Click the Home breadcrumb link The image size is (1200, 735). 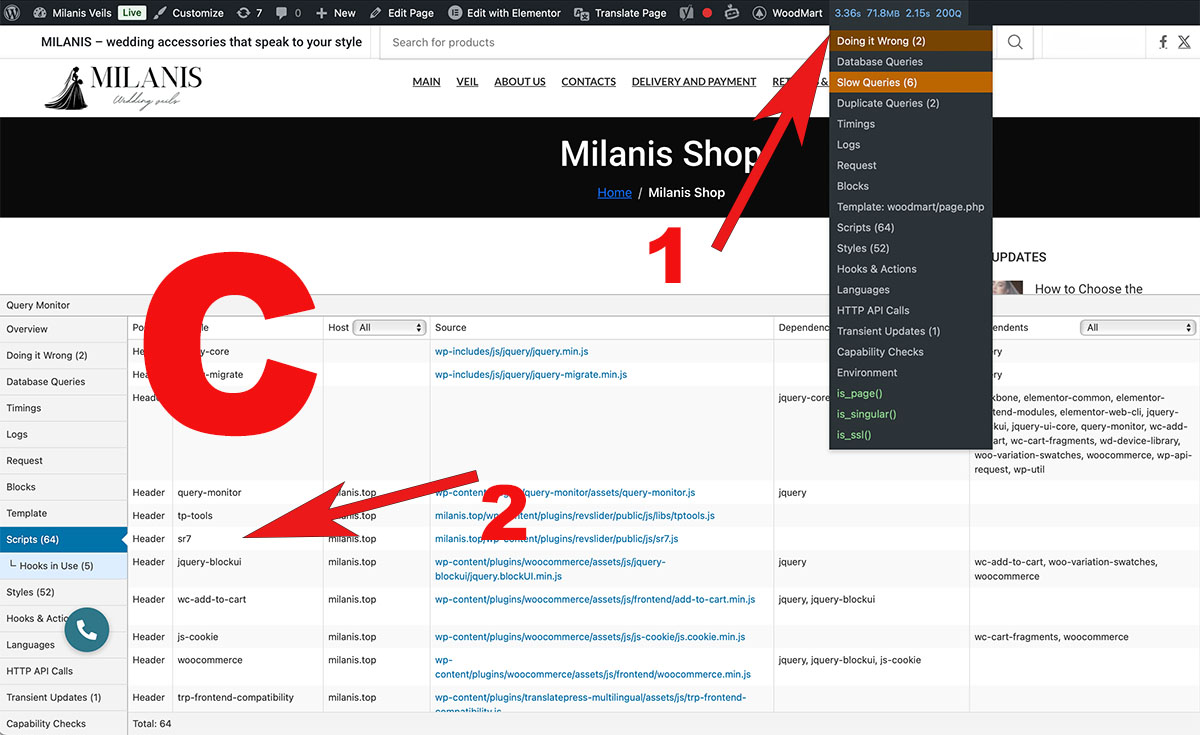click(614, 192)
